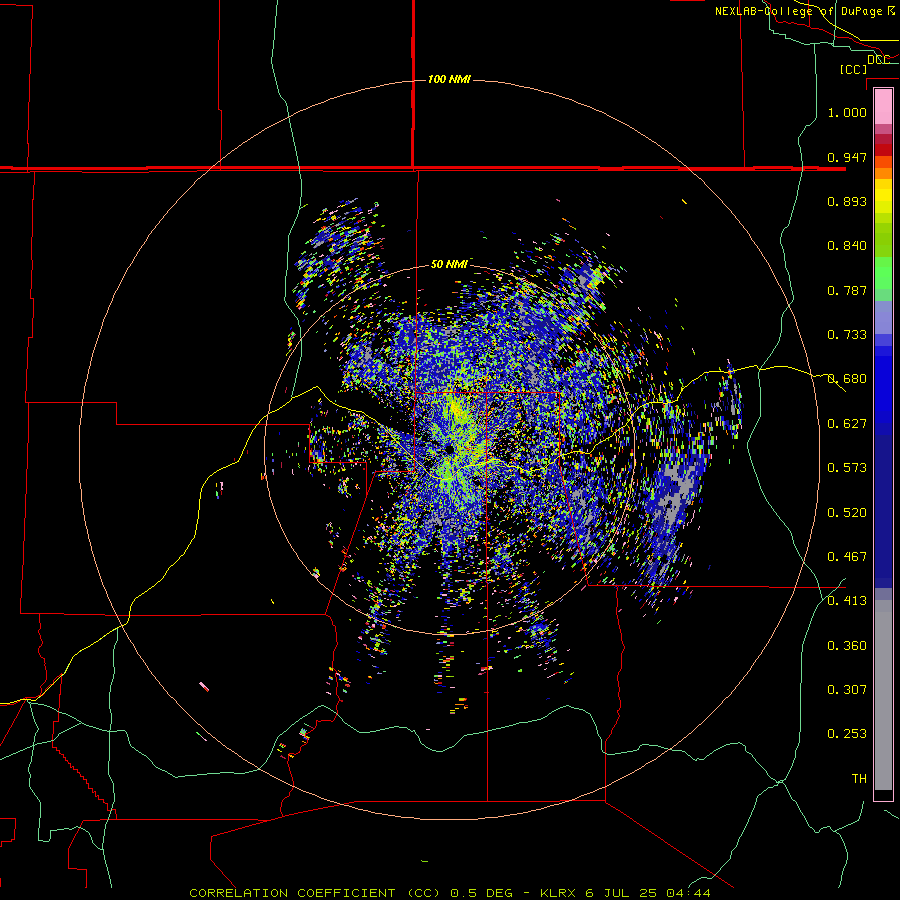Click the 04:44 timestamp in the caption
Screen dimensions: 900x900
point(688,893)
